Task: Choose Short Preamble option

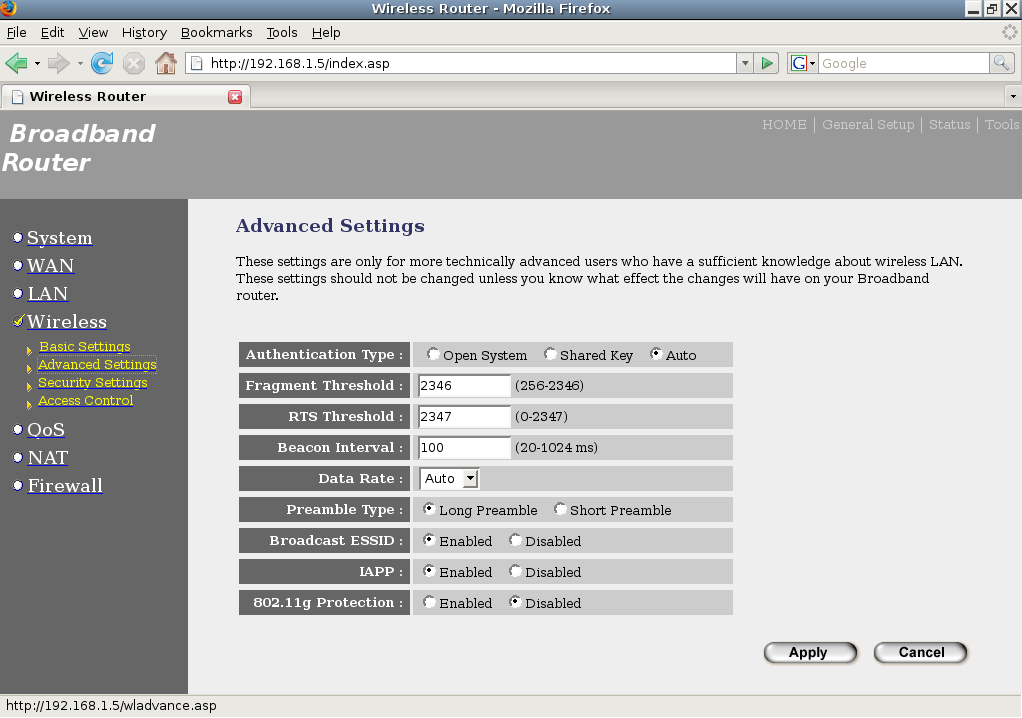Action: pos(560,509)
